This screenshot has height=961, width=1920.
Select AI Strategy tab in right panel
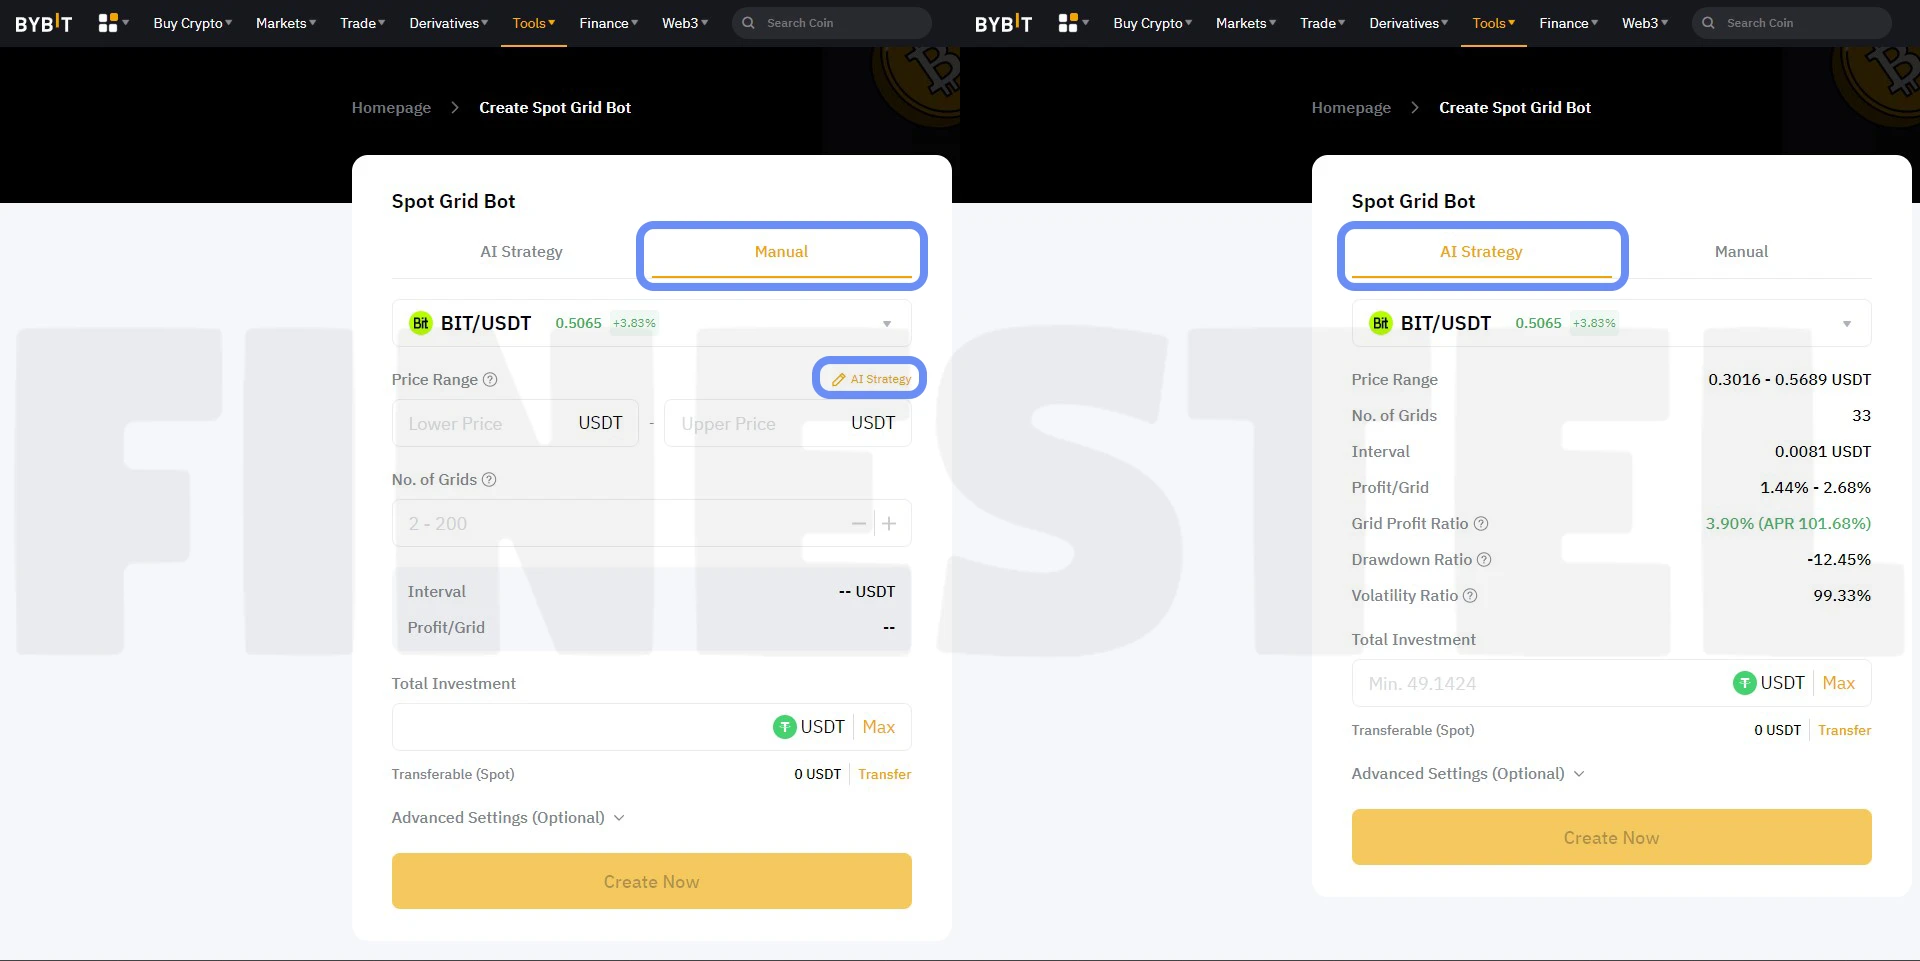click(1481, 252)
